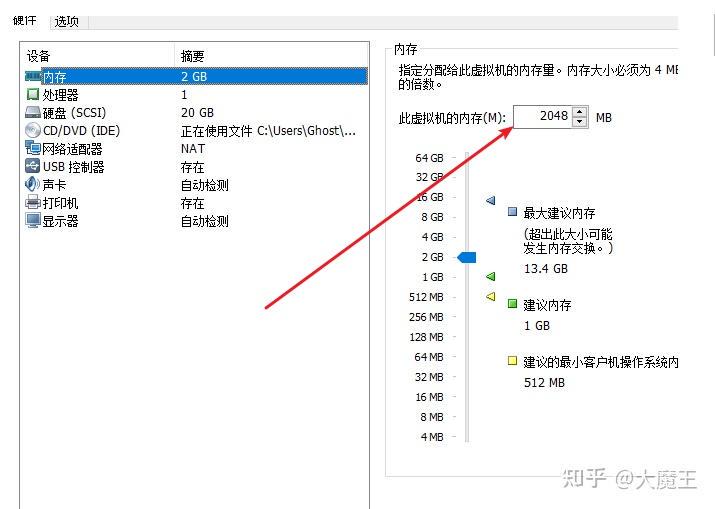Click the 64 MB label on the slider scale
Viewport: 715px width, 509px height.
429,357
